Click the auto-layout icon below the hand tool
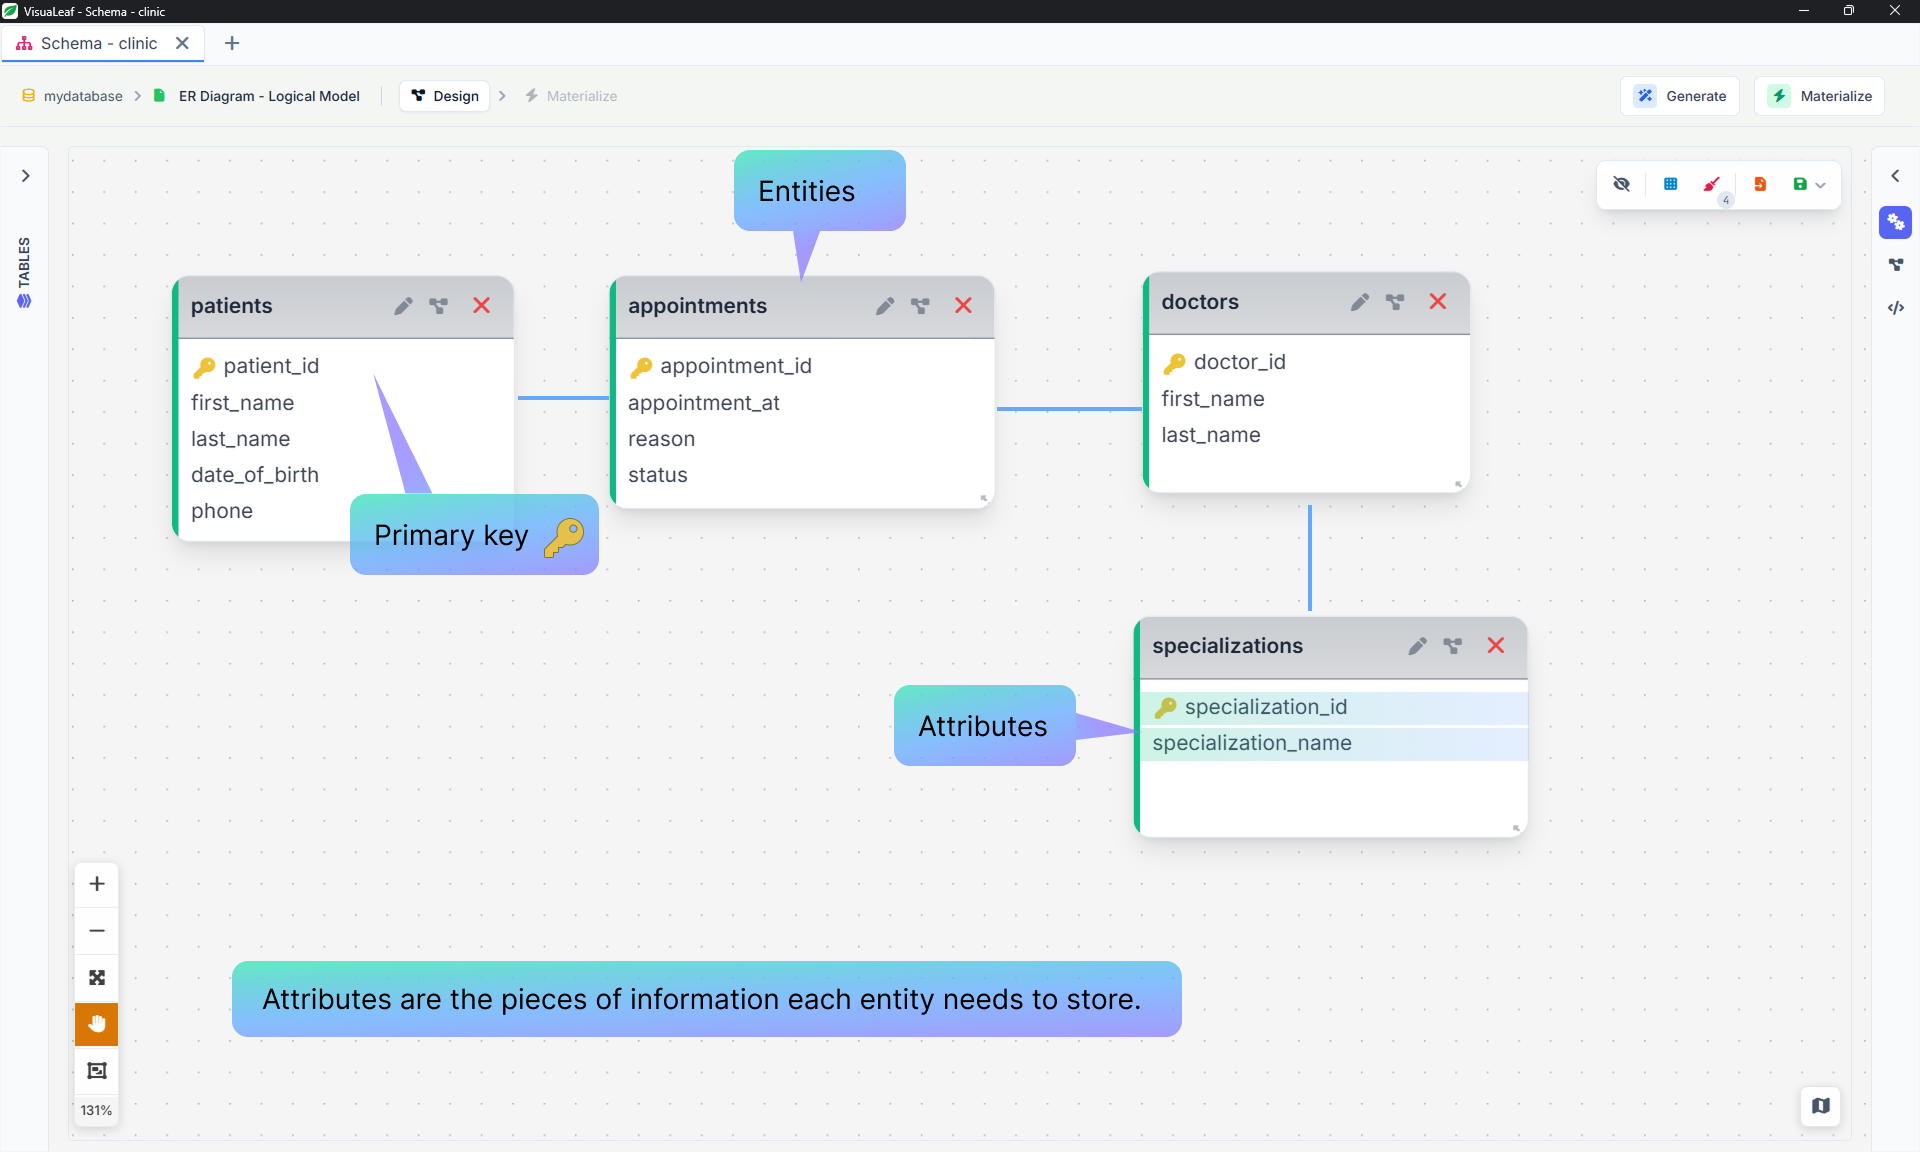 click(97, 1071)
